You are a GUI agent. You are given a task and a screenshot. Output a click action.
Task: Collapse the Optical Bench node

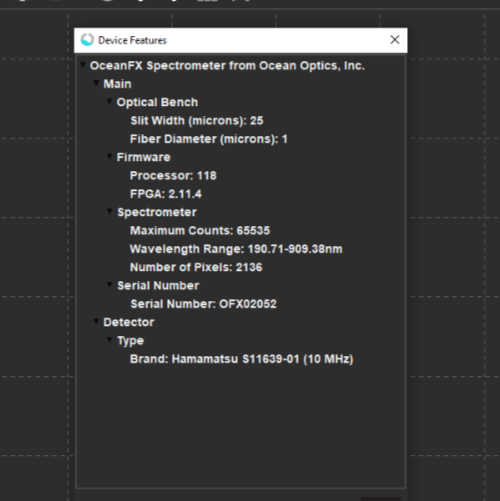(x=109, y=101)
